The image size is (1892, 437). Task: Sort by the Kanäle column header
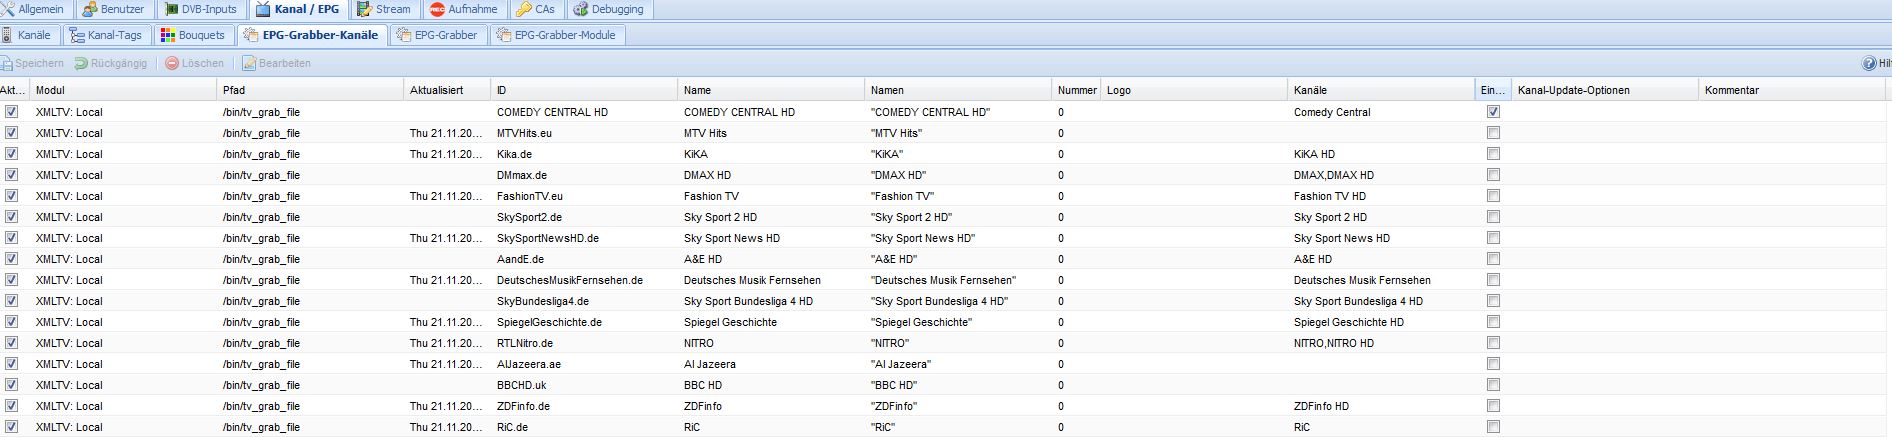[1381, 90]
